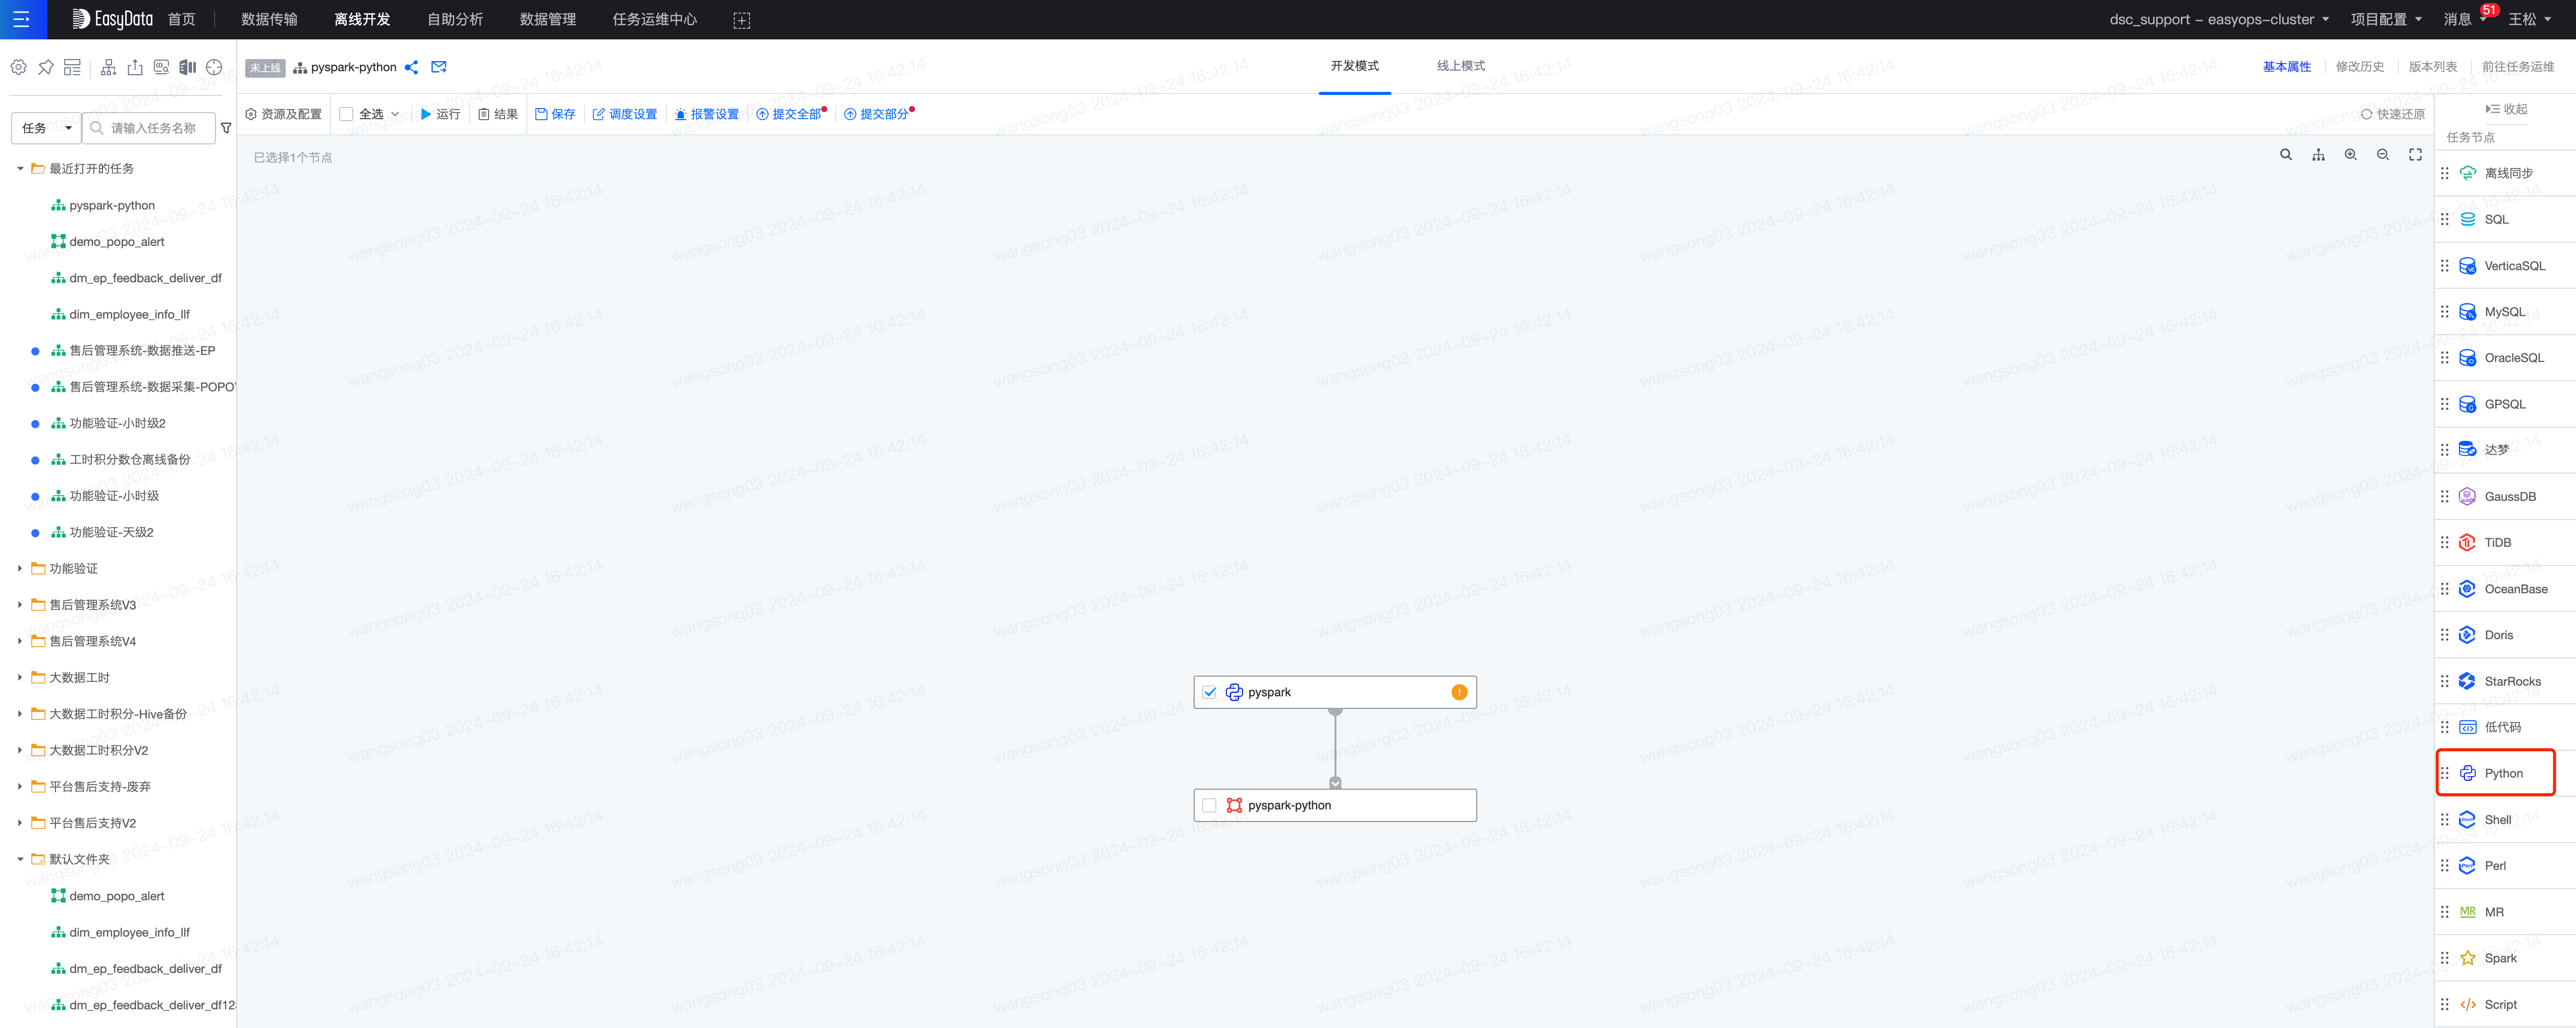Select the share/export icon next to pyspark-python title

coord(411,67)
